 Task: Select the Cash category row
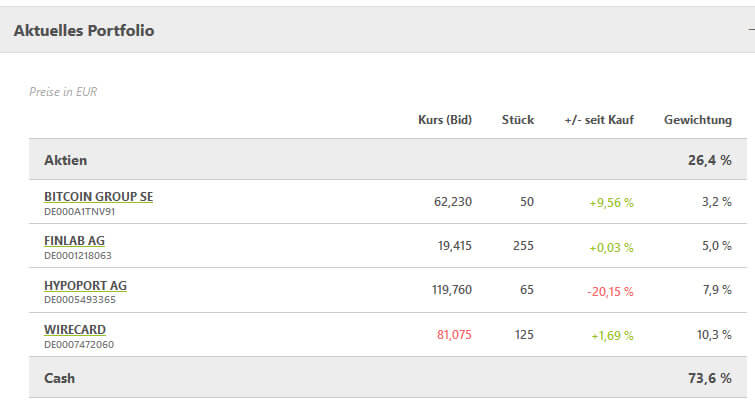click(x=388, y=378)
